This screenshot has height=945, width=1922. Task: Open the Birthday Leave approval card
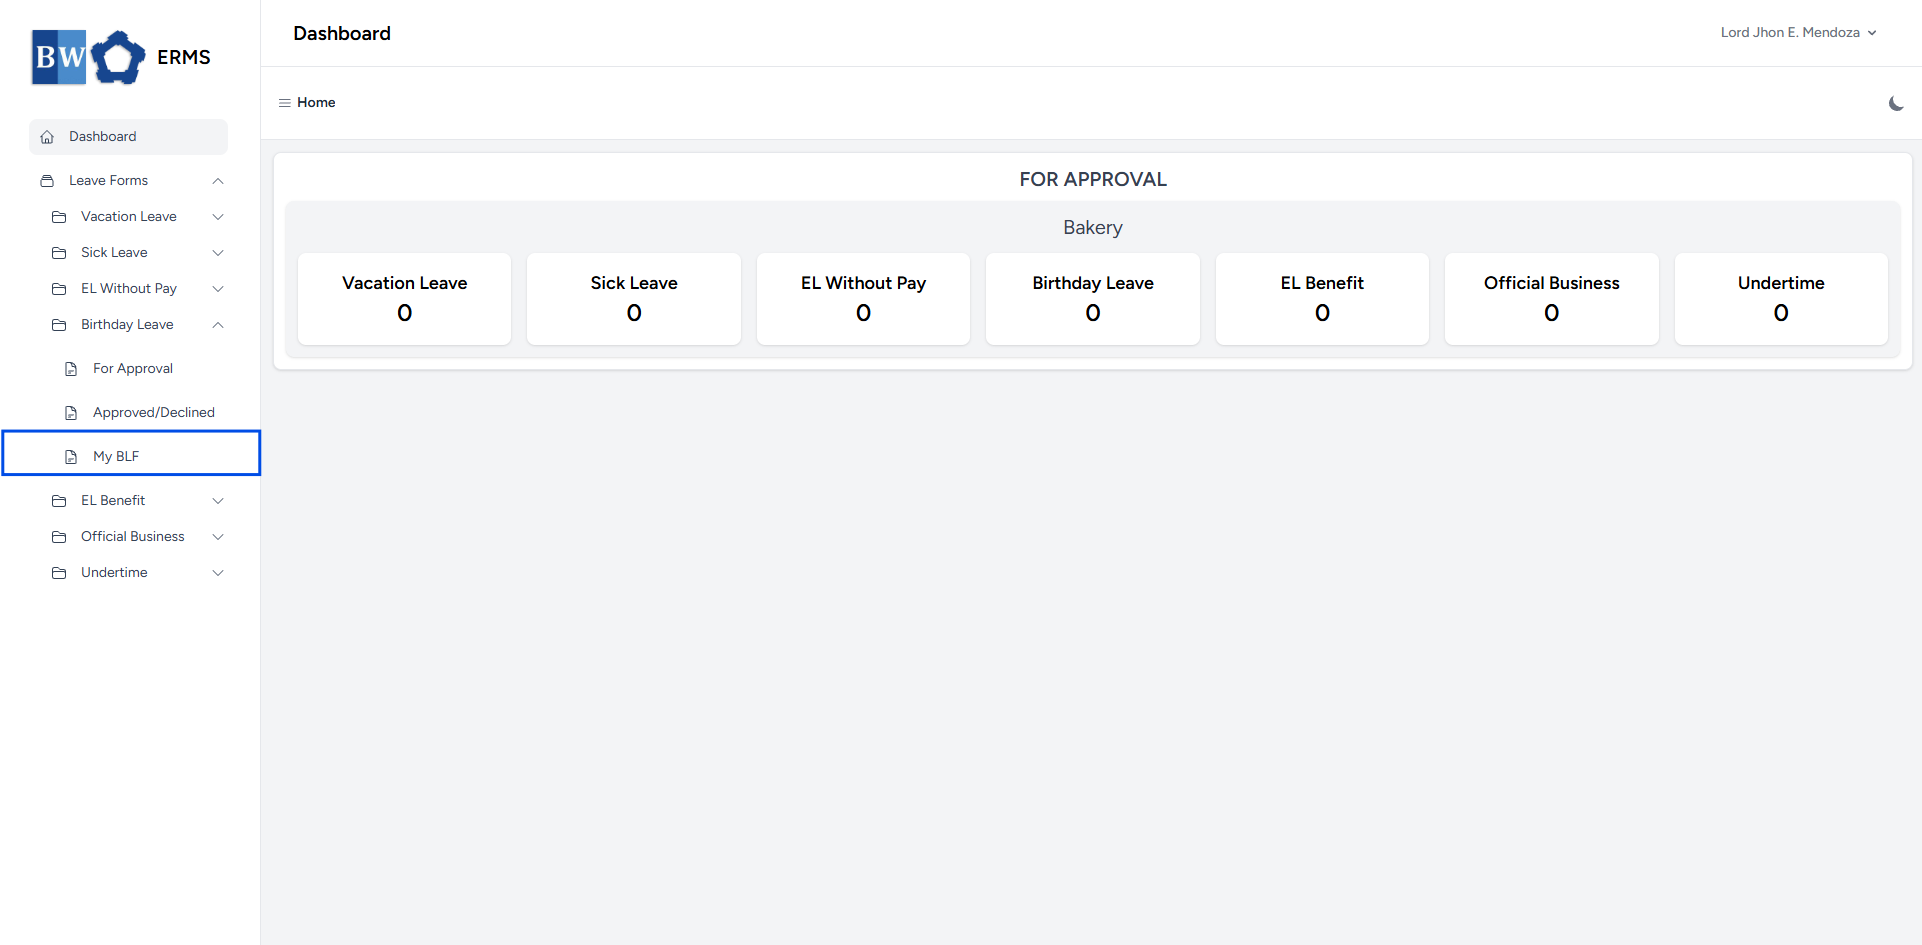click(1093, 299)
